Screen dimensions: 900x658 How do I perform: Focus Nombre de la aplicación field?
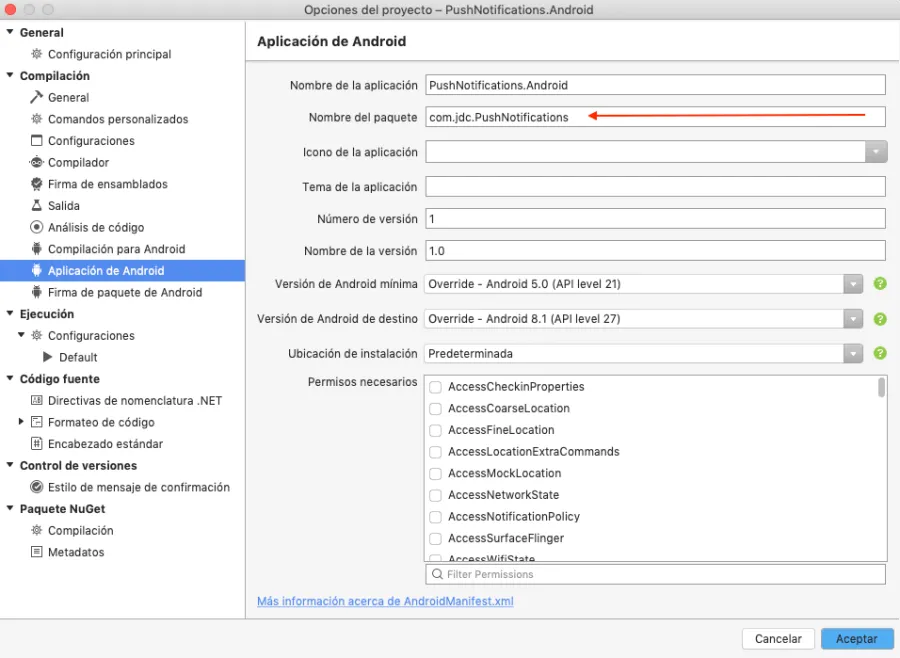(x=655, y=85)
